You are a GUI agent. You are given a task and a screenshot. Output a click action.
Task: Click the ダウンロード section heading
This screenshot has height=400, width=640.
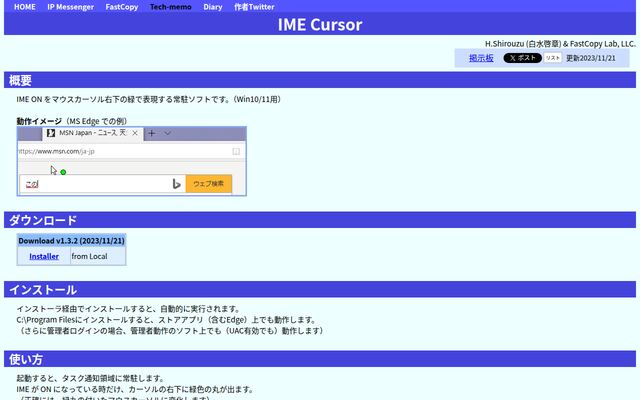coord(320,220)
